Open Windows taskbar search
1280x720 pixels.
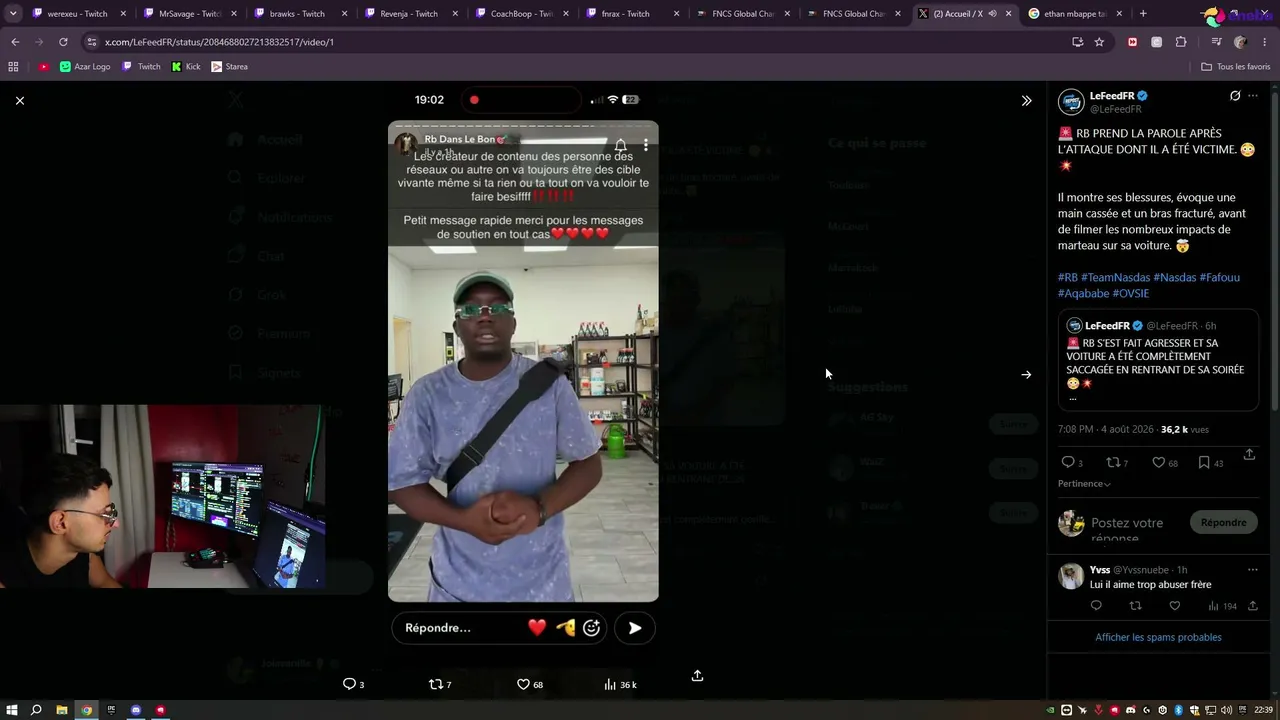tap(36, 710)
